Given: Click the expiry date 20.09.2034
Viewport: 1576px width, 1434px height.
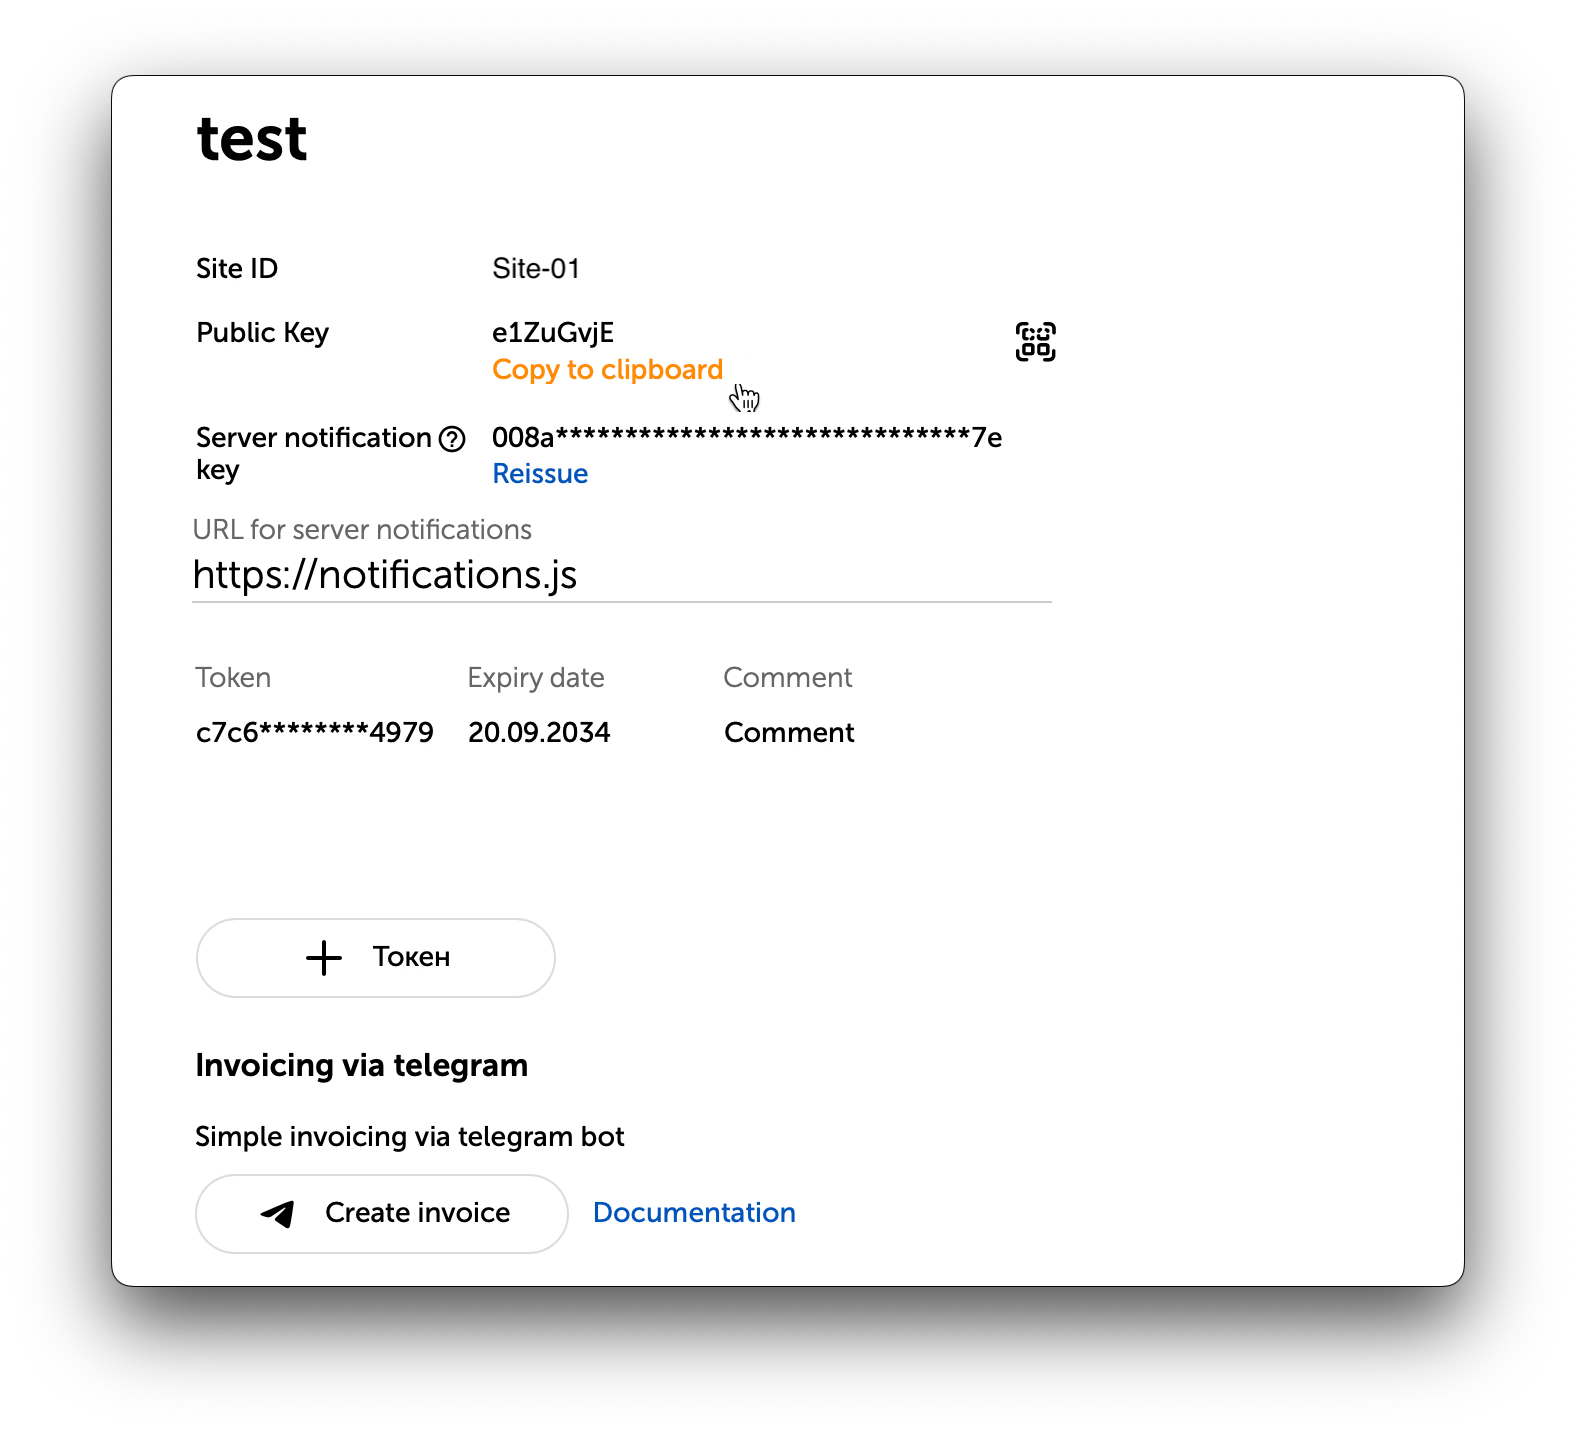Looking at the screenshot, I should coord(539,733).
